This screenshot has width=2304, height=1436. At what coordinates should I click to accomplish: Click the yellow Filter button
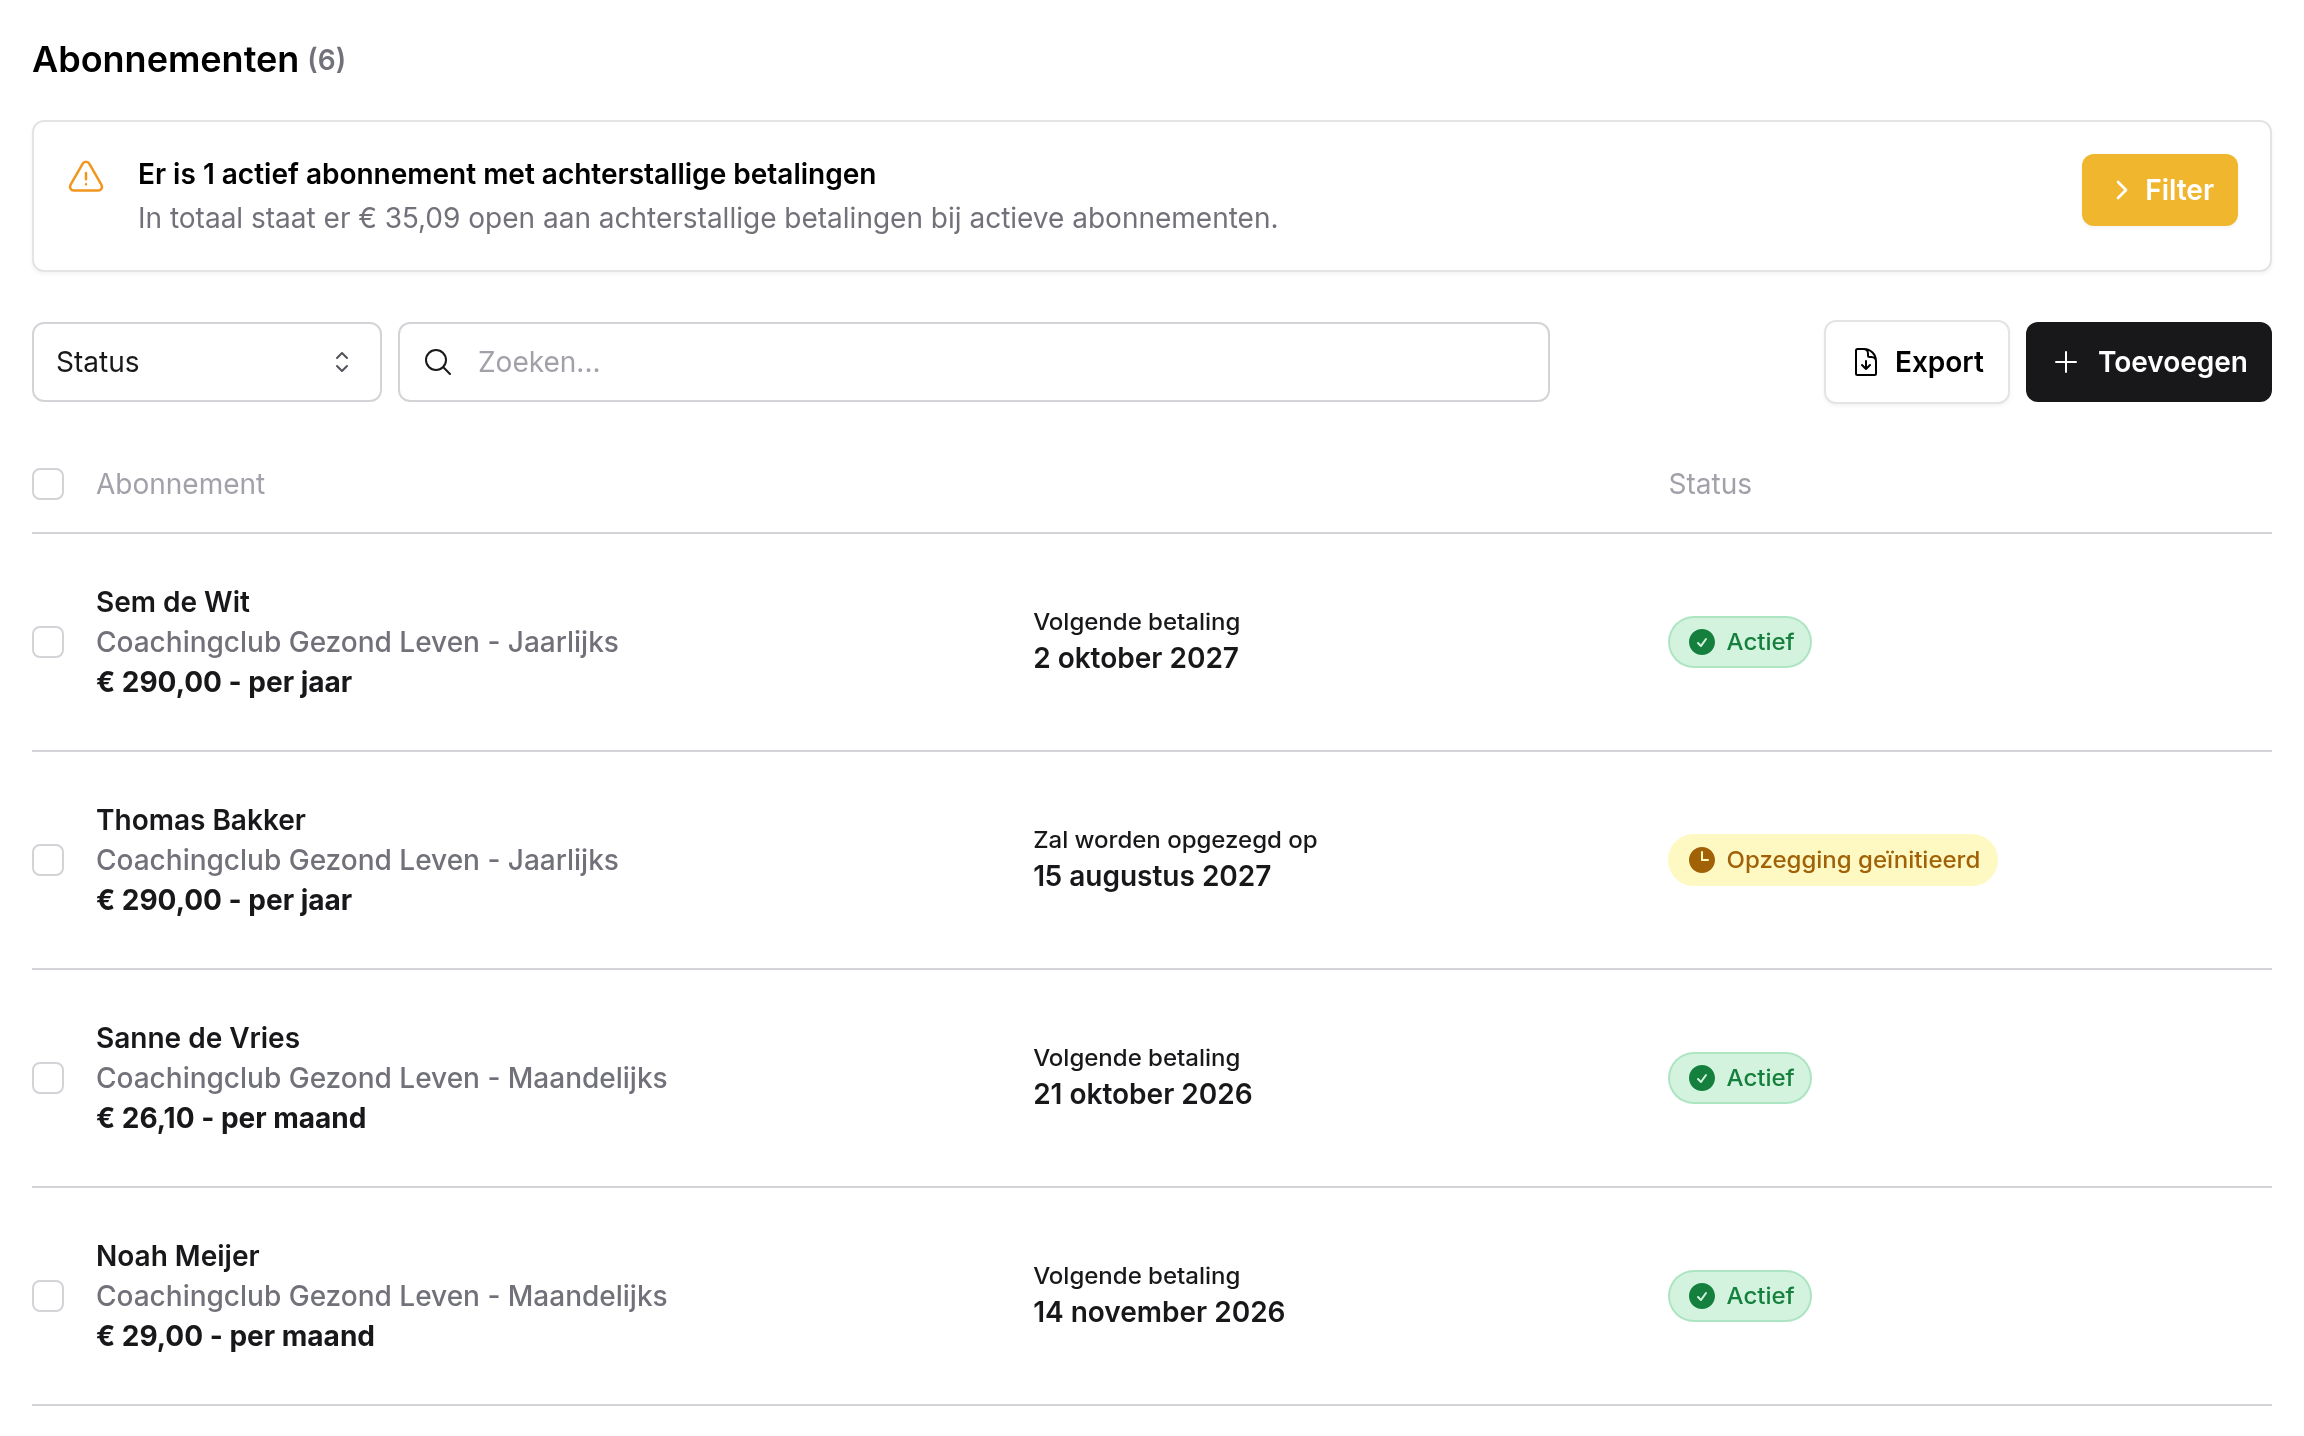2160,190
